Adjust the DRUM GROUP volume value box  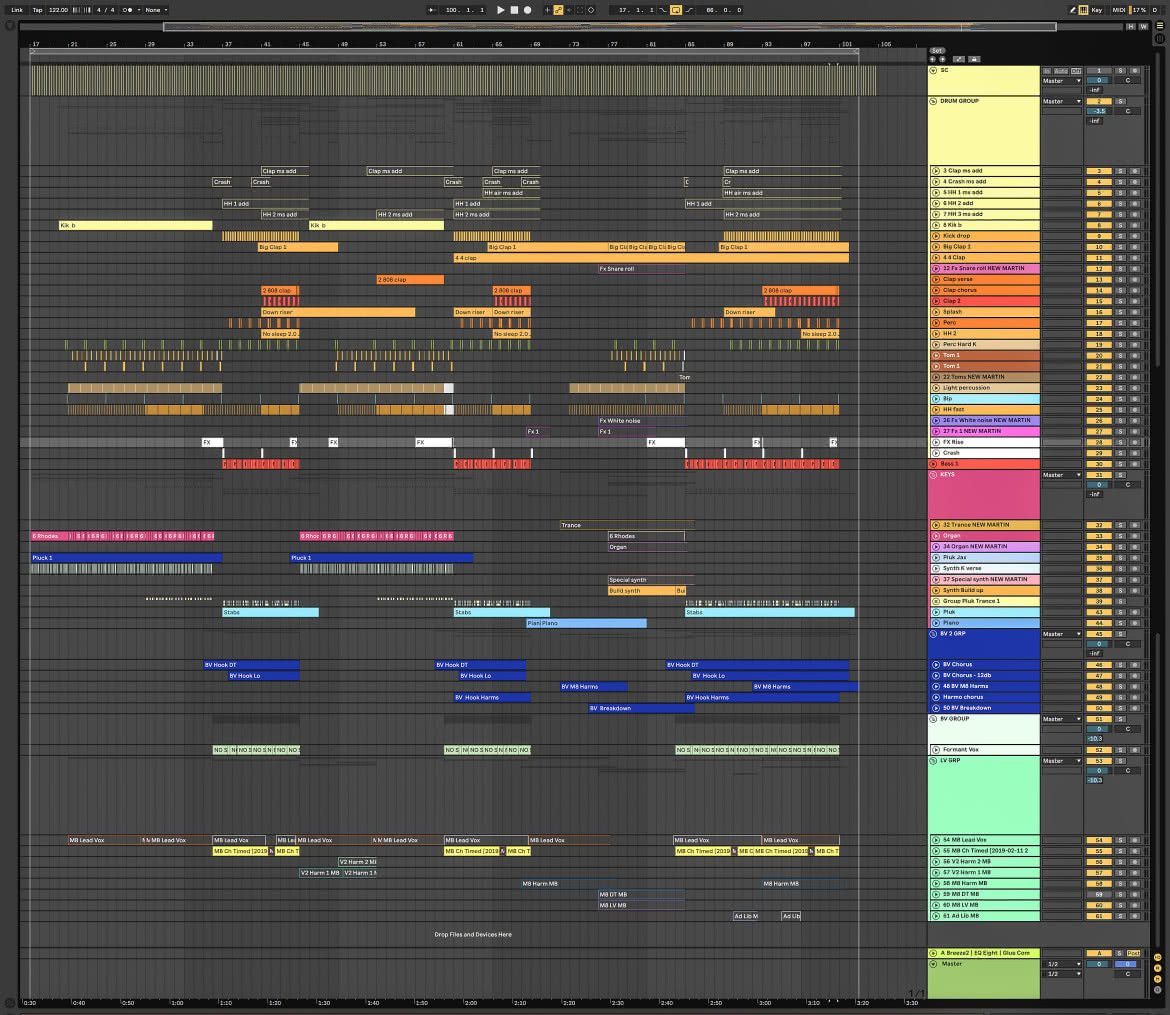1099,111
